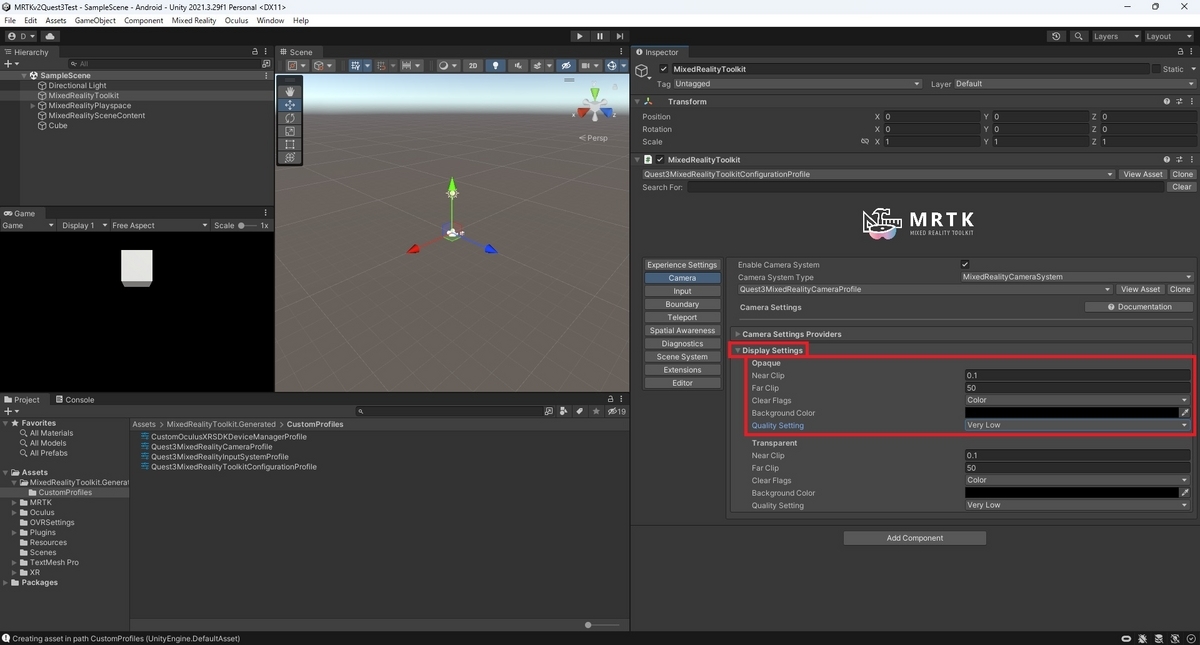This screenshot has width=1200, height=645.
Task: Open Transform component more options menu
Action: tap(1190, 101)
